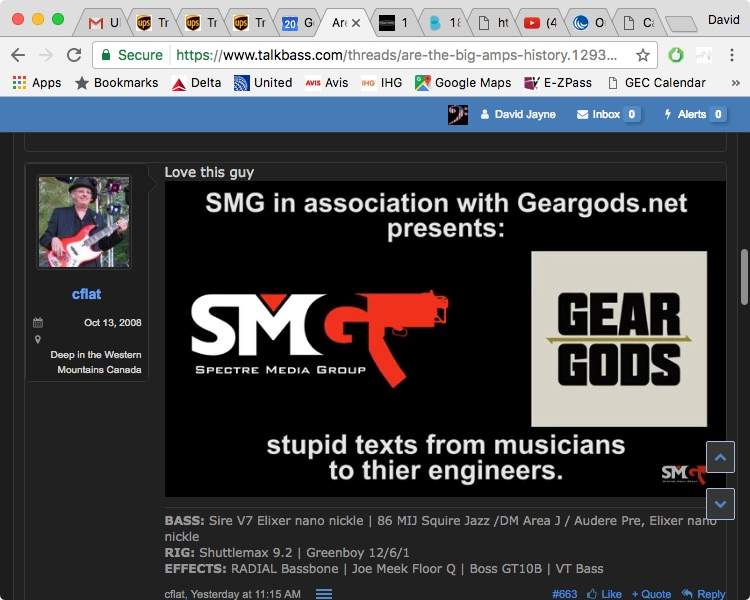Screen dimensions: 750x600
Task: Open the E-ZPass bookmark
Action: click(558, 83)
